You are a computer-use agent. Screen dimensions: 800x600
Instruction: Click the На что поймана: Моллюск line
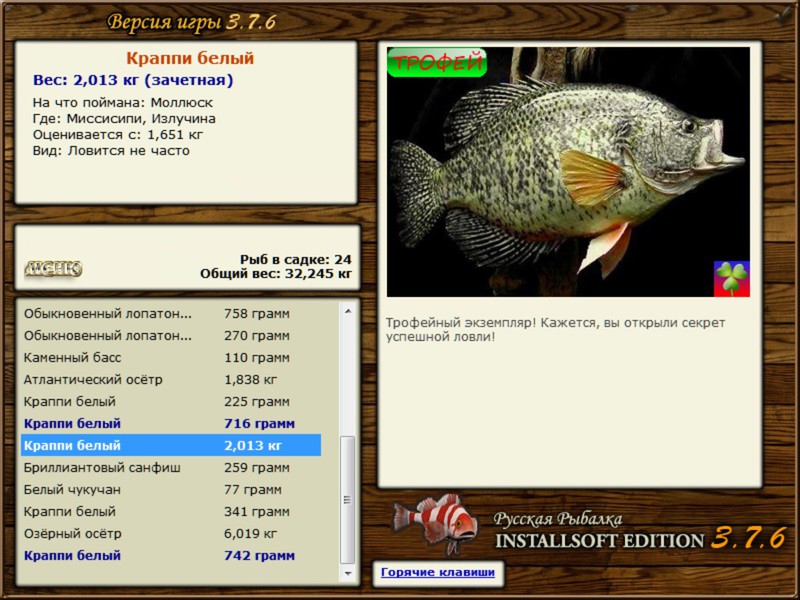point(122,103)
